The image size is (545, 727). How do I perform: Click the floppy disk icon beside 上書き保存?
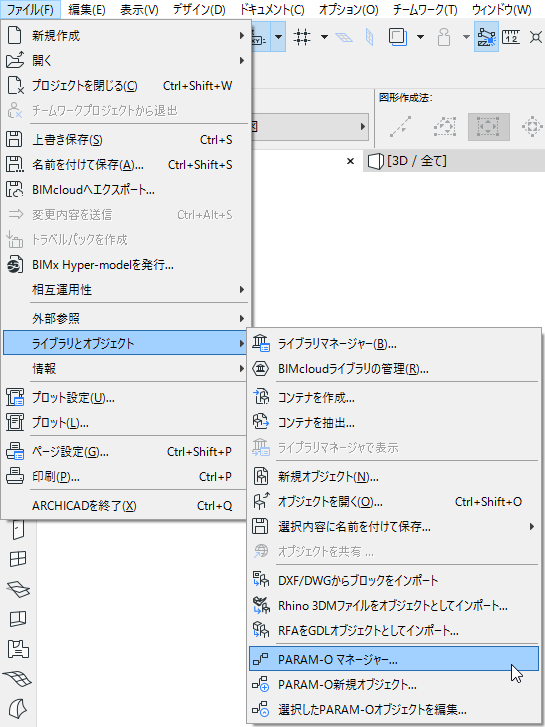(x=14, y=140)
